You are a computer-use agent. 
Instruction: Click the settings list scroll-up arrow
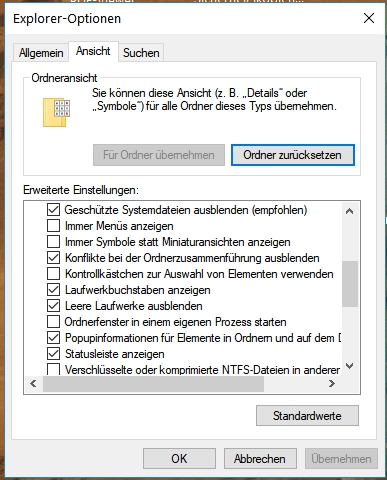pos(350,211)
